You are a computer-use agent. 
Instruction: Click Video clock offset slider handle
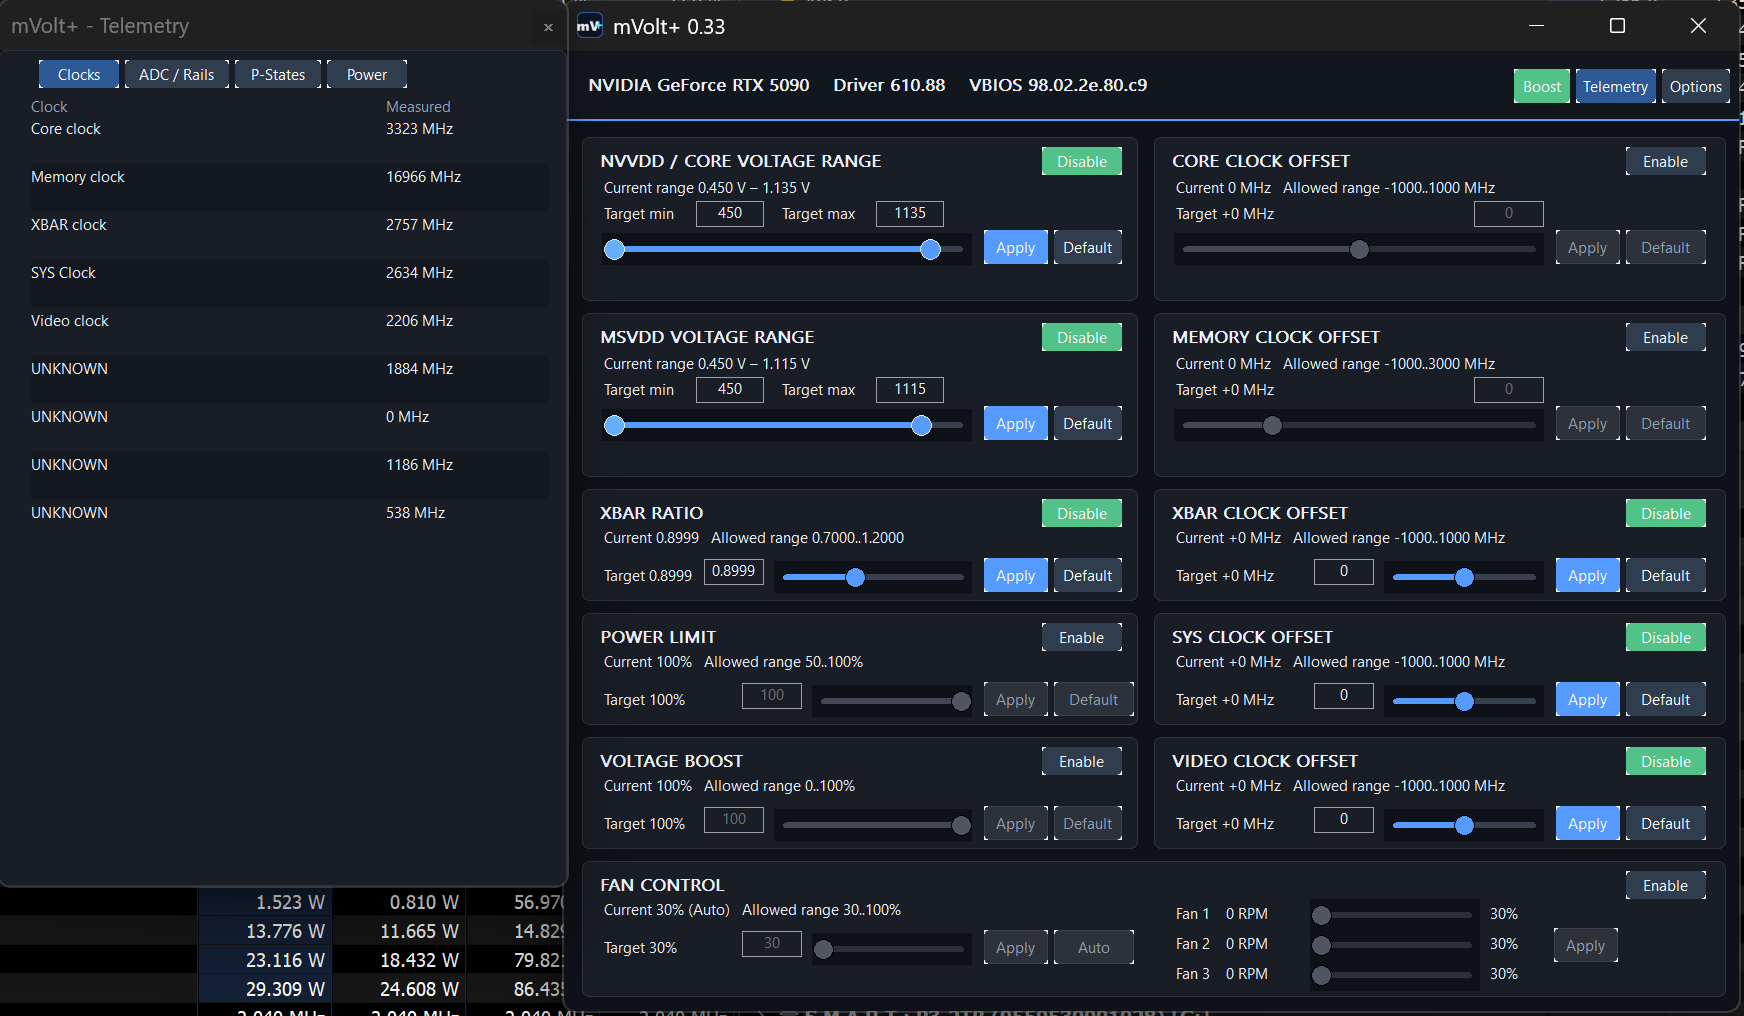tap(1464, 825)
